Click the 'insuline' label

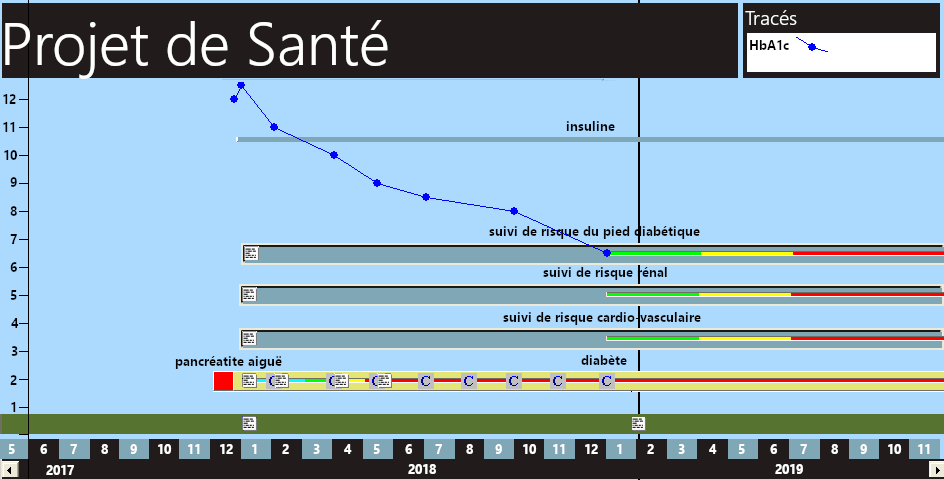pyautogui.click(x=590, y=126)
